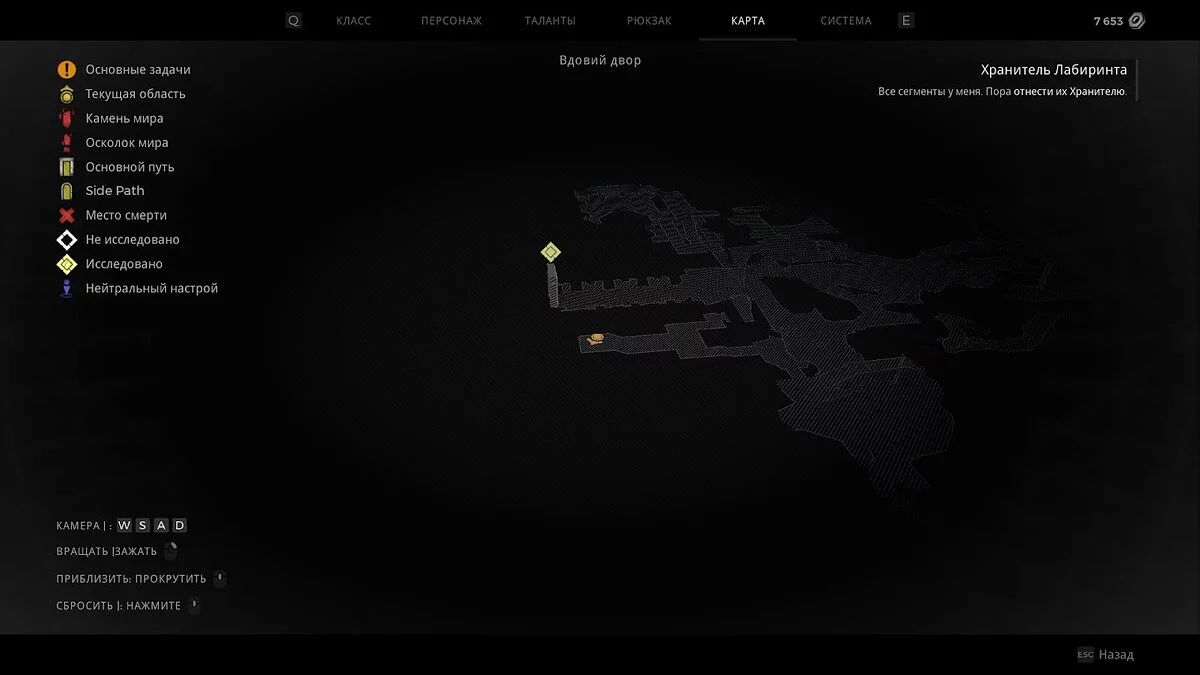Image resolution: width=1200 pixels, height=675 pixels.
Task: Select the КАРТА tab
Action: click(748, 21)
